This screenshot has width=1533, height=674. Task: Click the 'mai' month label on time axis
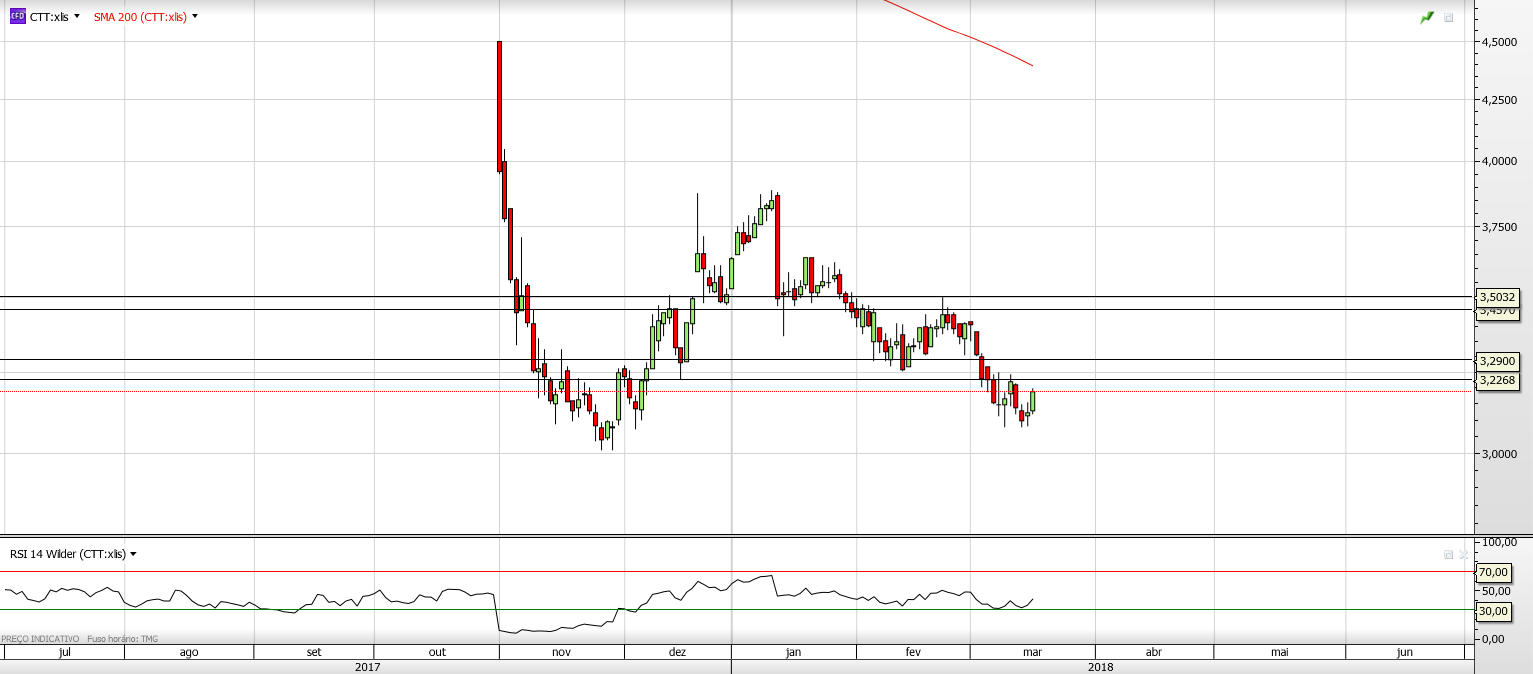pyautogui.click(x=1279, y=652)
